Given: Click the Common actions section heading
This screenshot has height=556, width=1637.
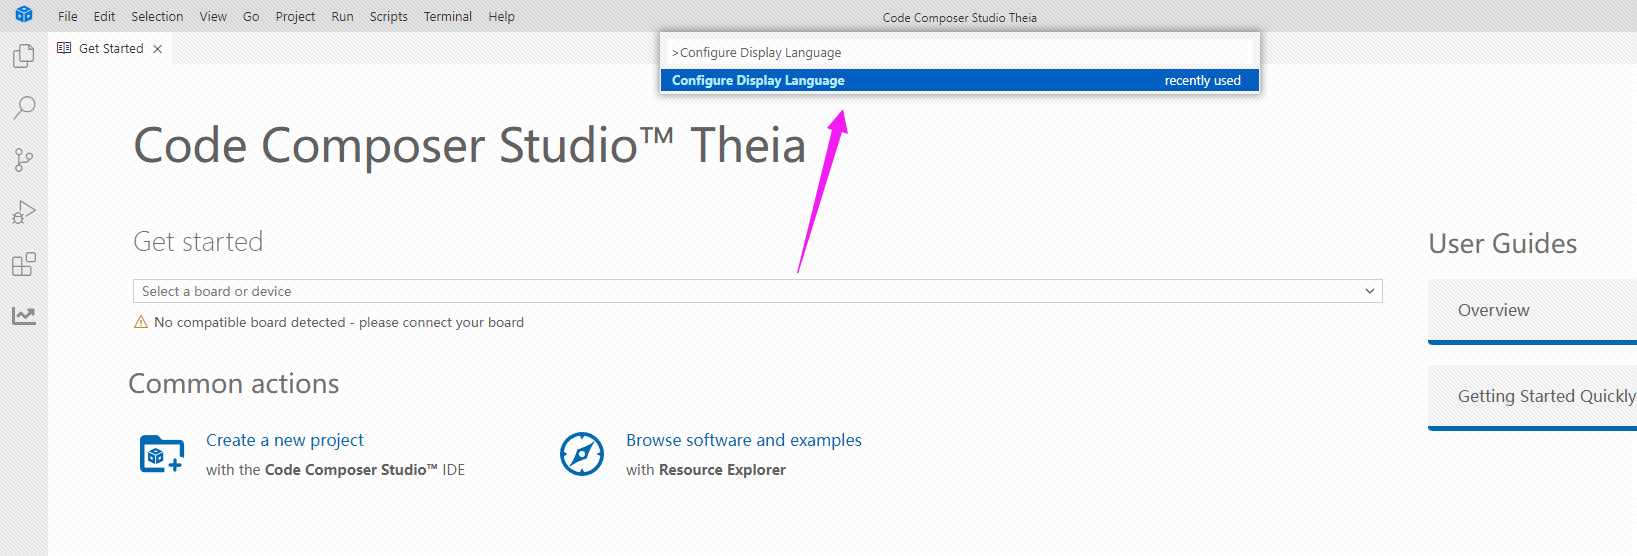Looking at the screenshot, I should [234, 384].
